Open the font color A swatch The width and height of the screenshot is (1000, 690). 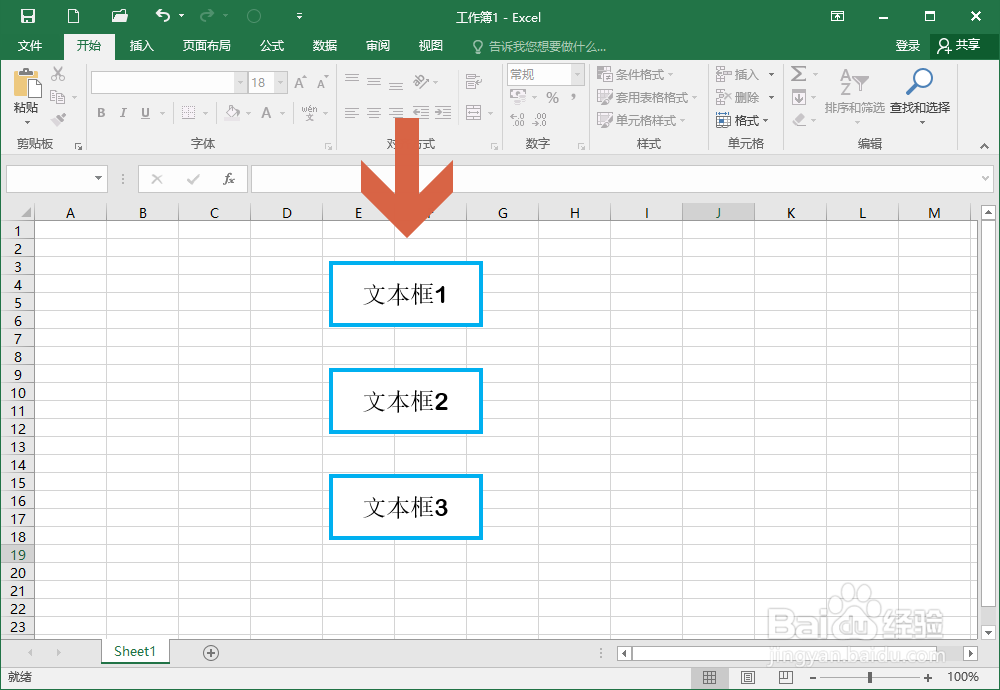point(267,113)
